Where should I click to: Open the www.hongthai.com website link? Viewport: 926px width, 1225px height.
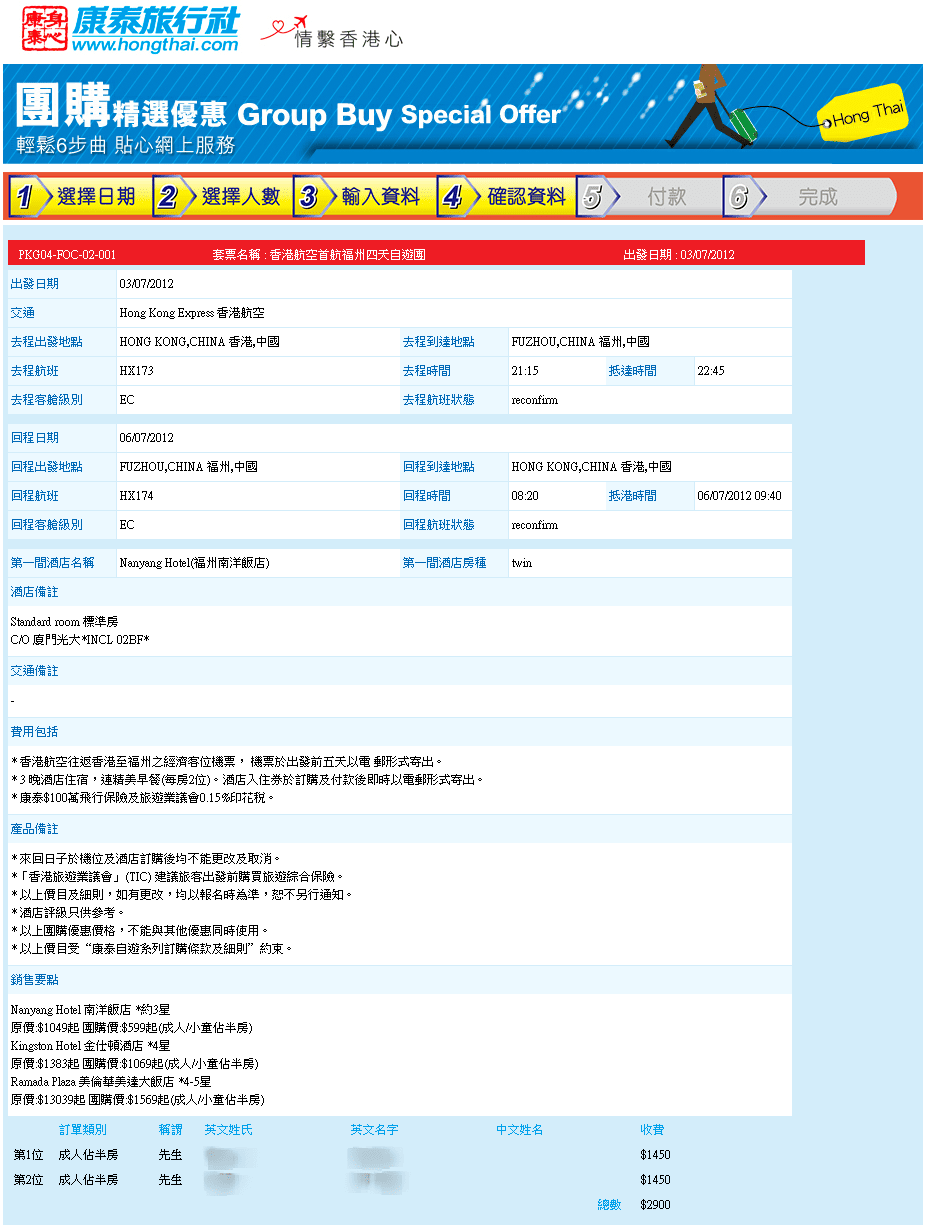pos(155,45)
